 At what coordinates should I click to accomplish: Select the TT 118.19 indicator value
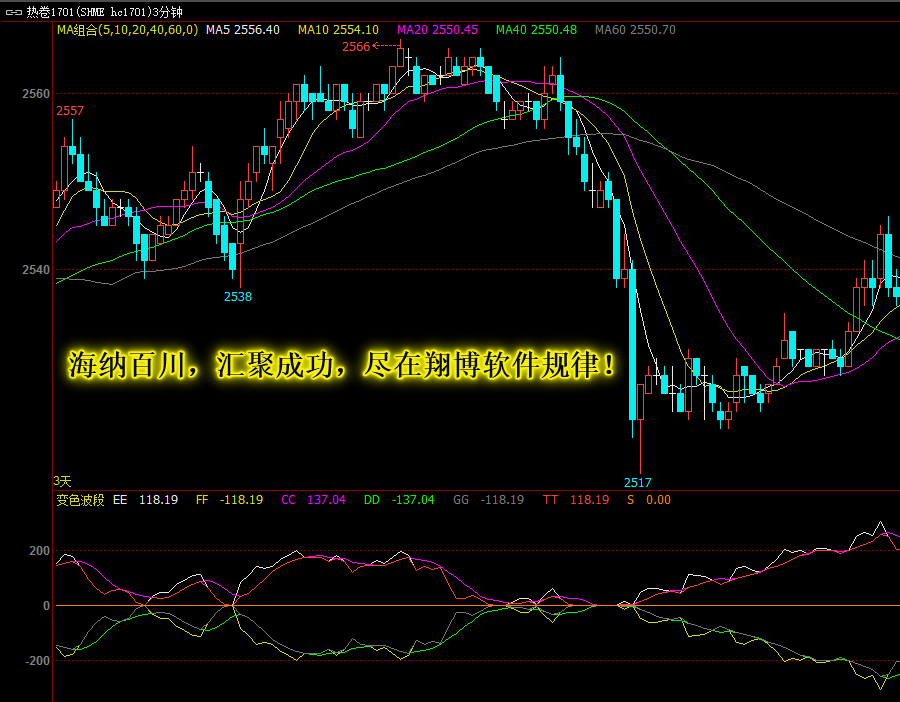pyautogui.click(x=576, y=500)
